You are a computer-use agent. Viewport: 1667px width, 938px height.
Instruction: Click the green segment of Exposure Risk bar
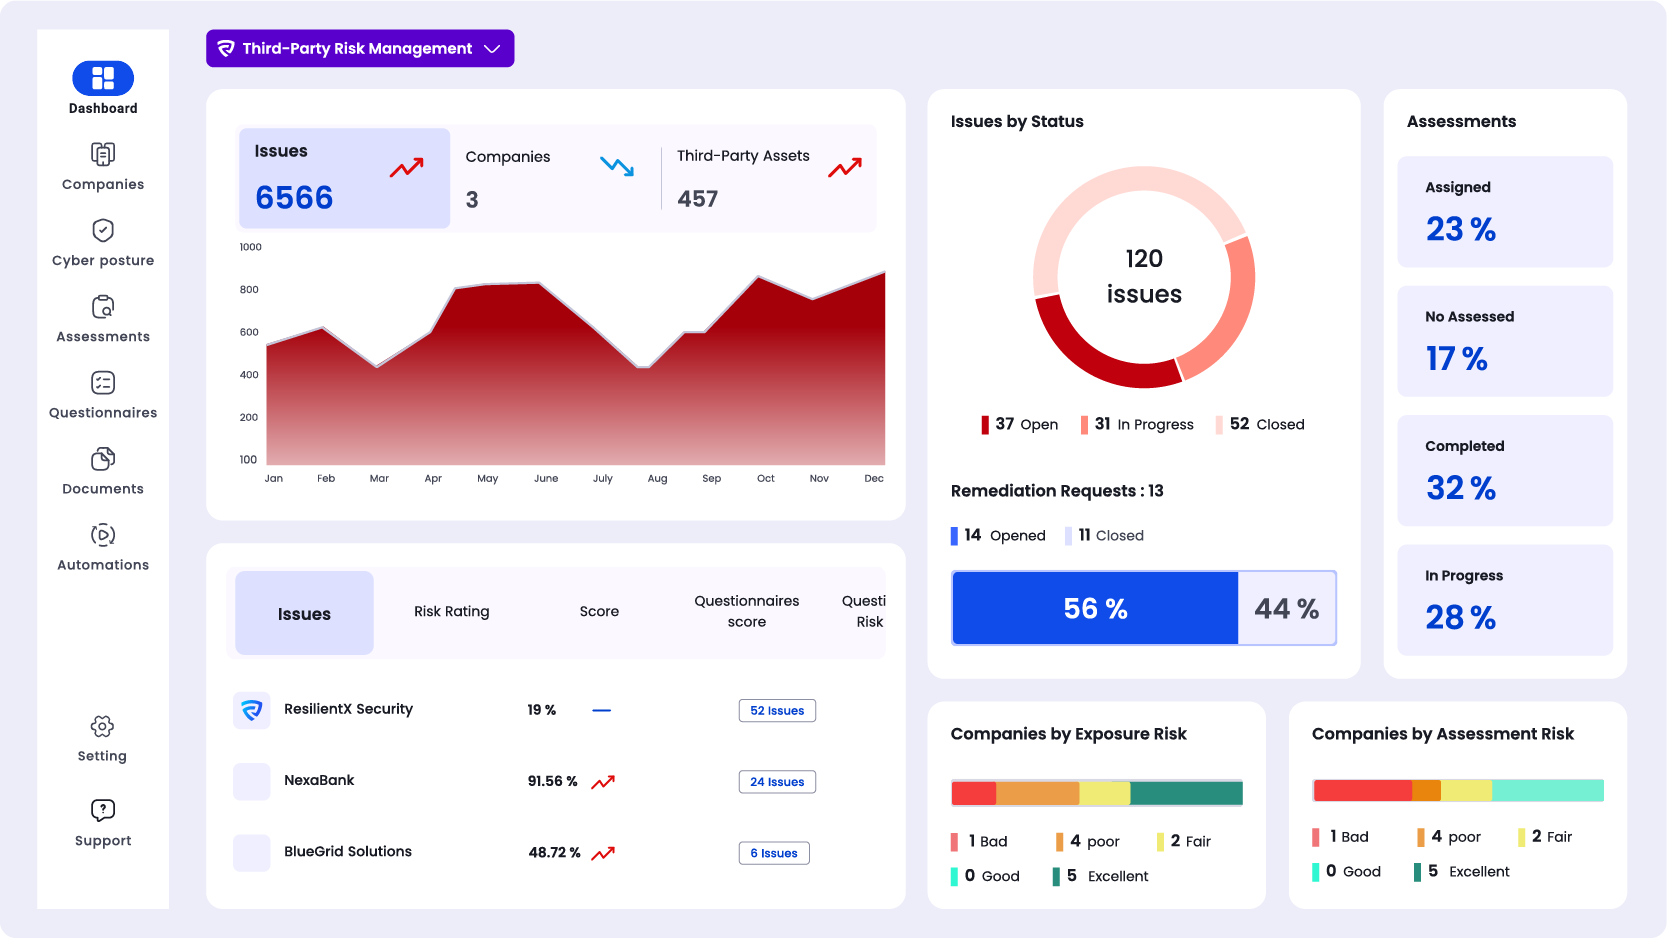(x=1186, y=793)
